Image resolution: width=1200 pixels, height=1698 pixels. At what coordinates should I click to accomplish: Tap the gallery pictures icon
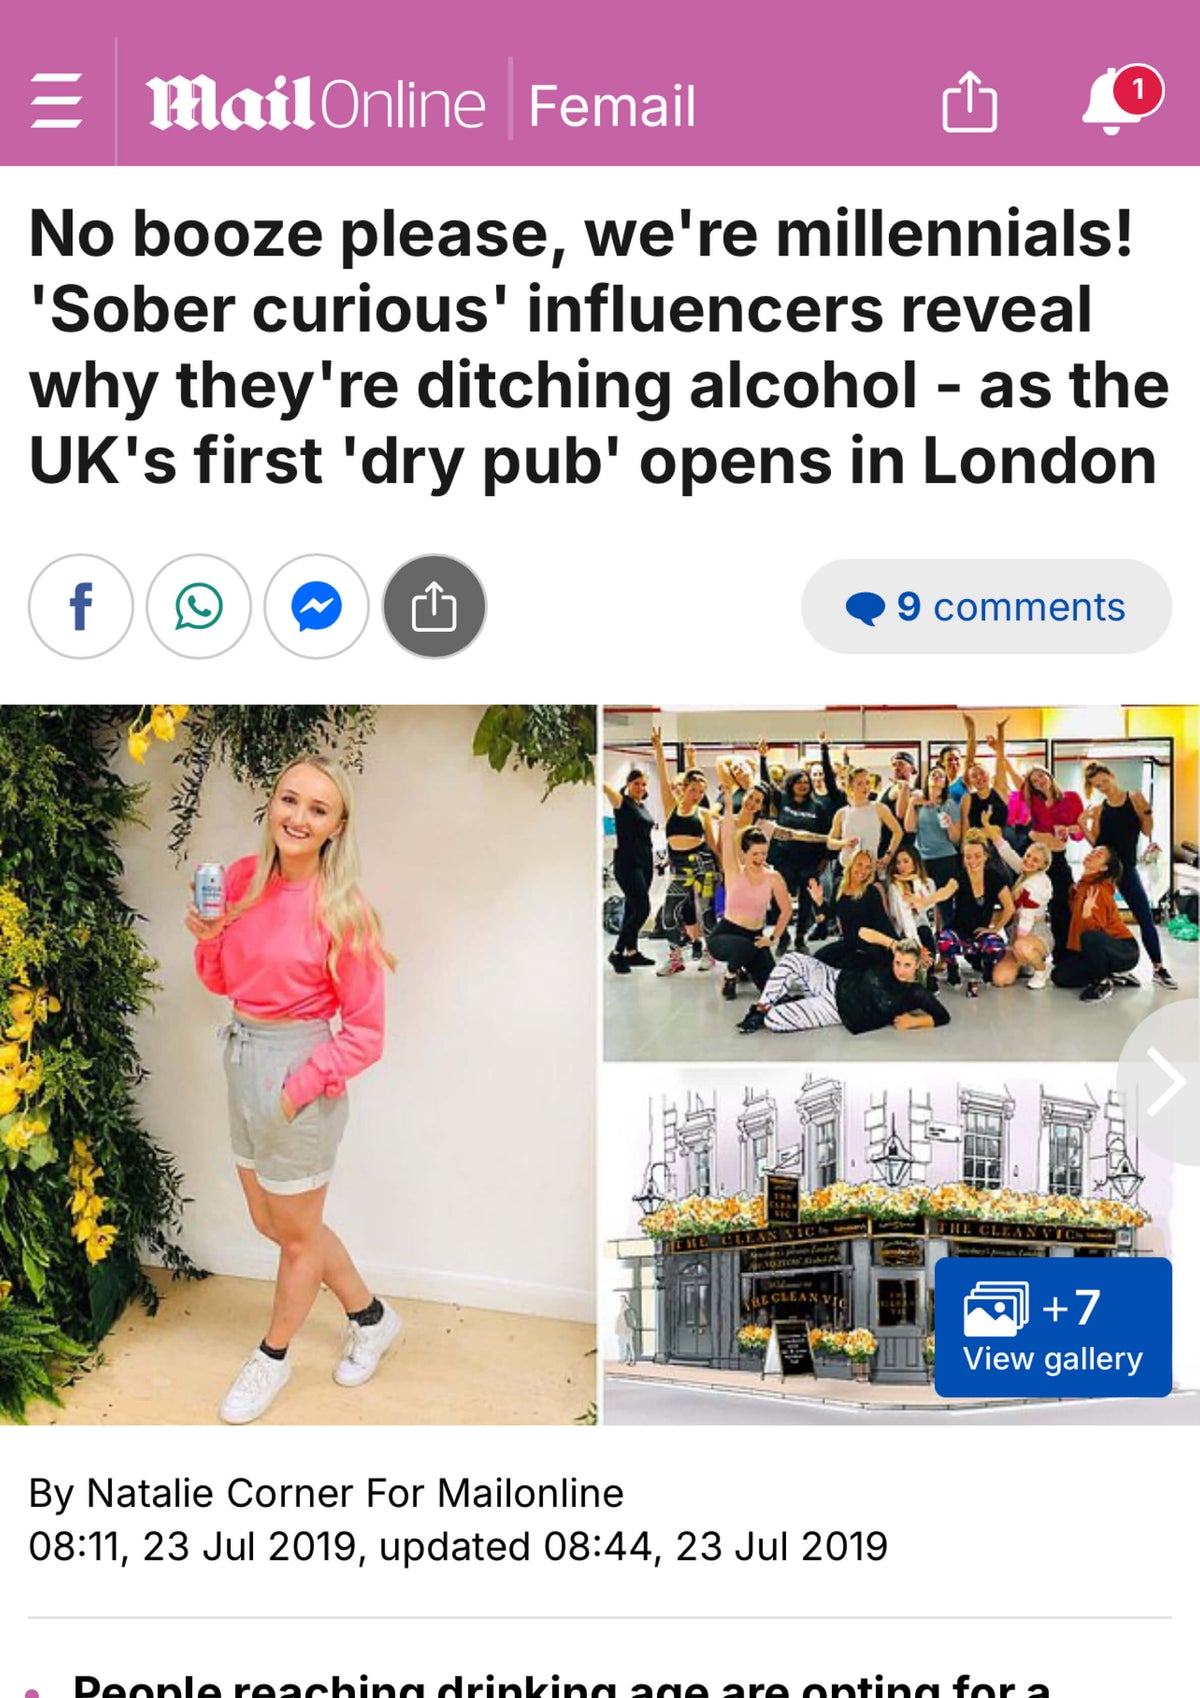pos(995,1309)
